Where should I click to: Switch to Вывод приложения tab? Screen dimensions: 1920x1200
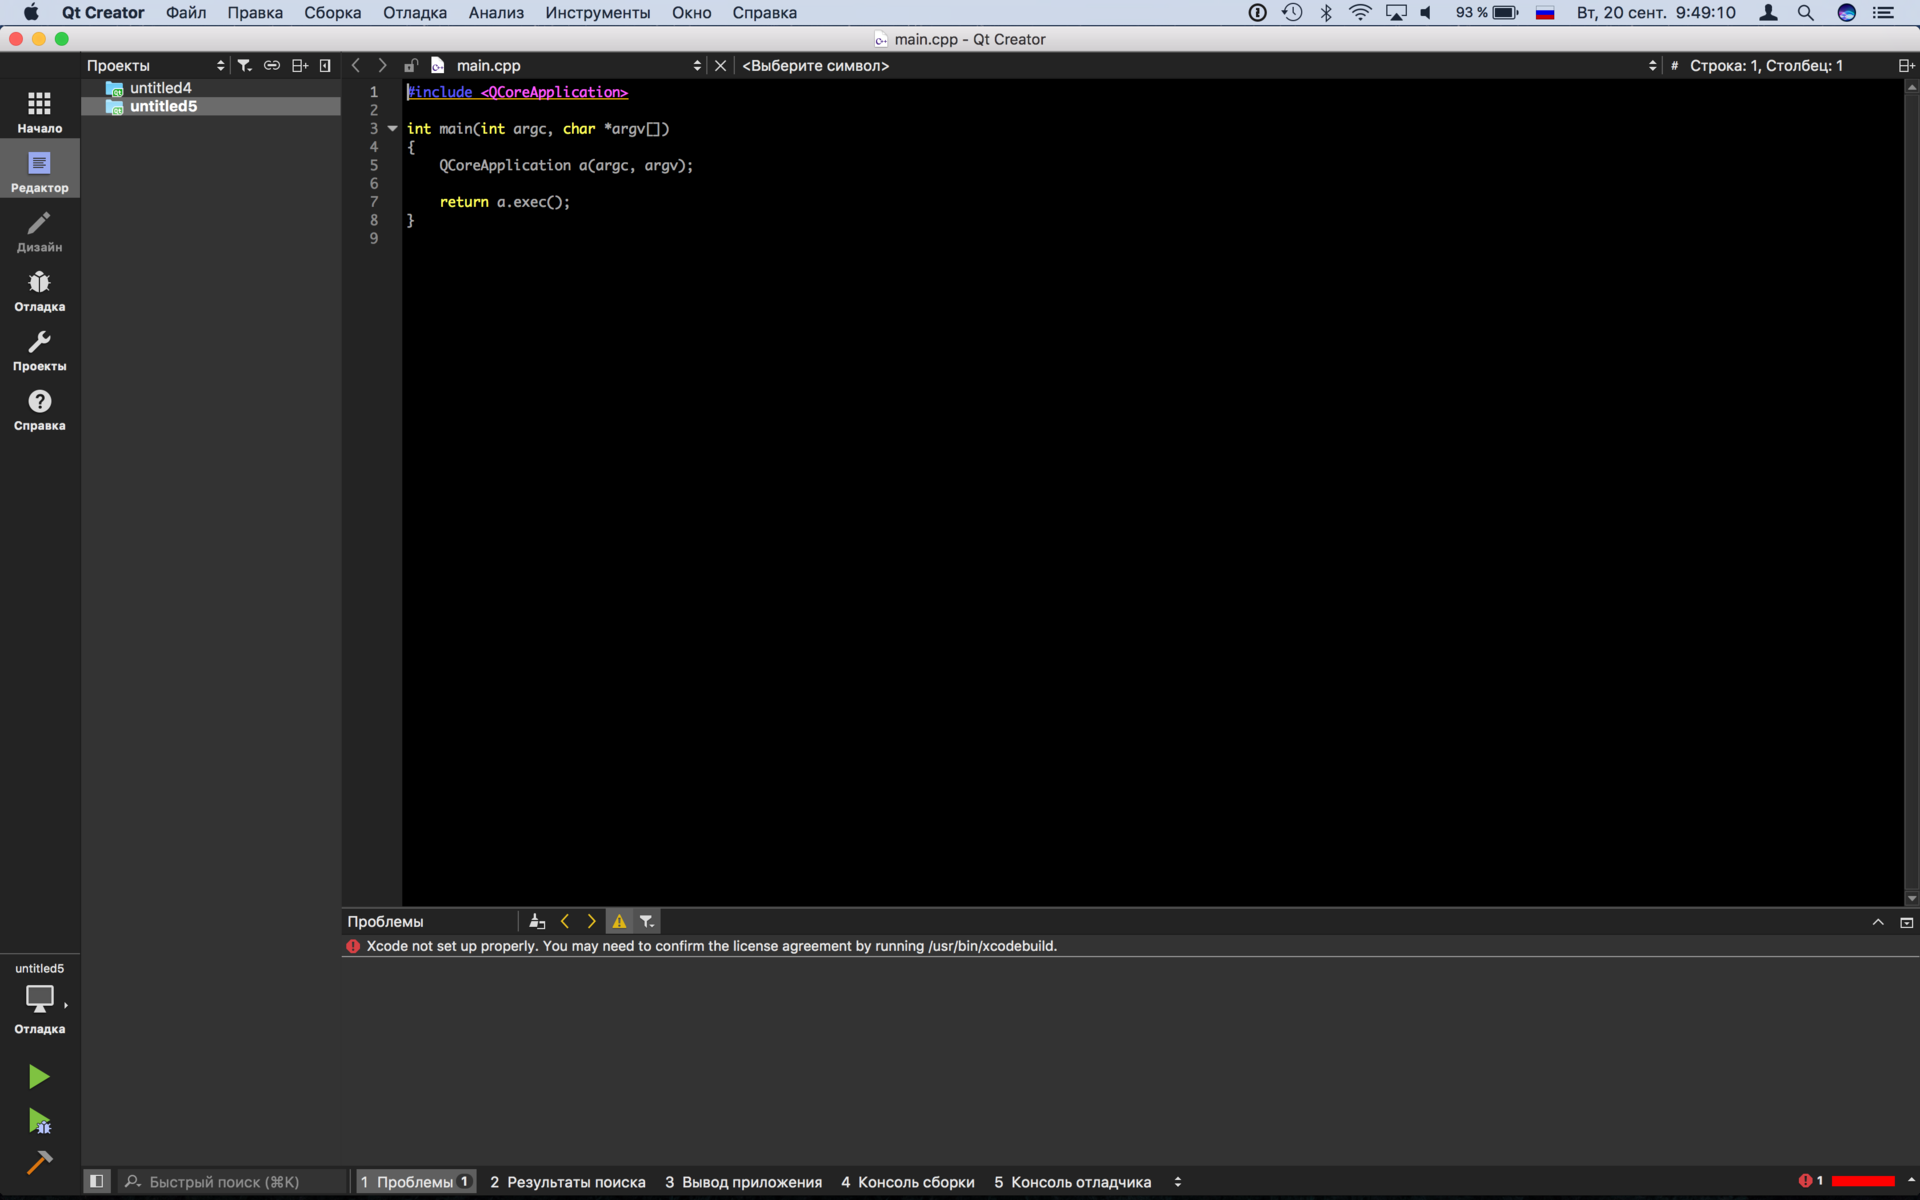pyautogui.click(x=743, y=1181)
